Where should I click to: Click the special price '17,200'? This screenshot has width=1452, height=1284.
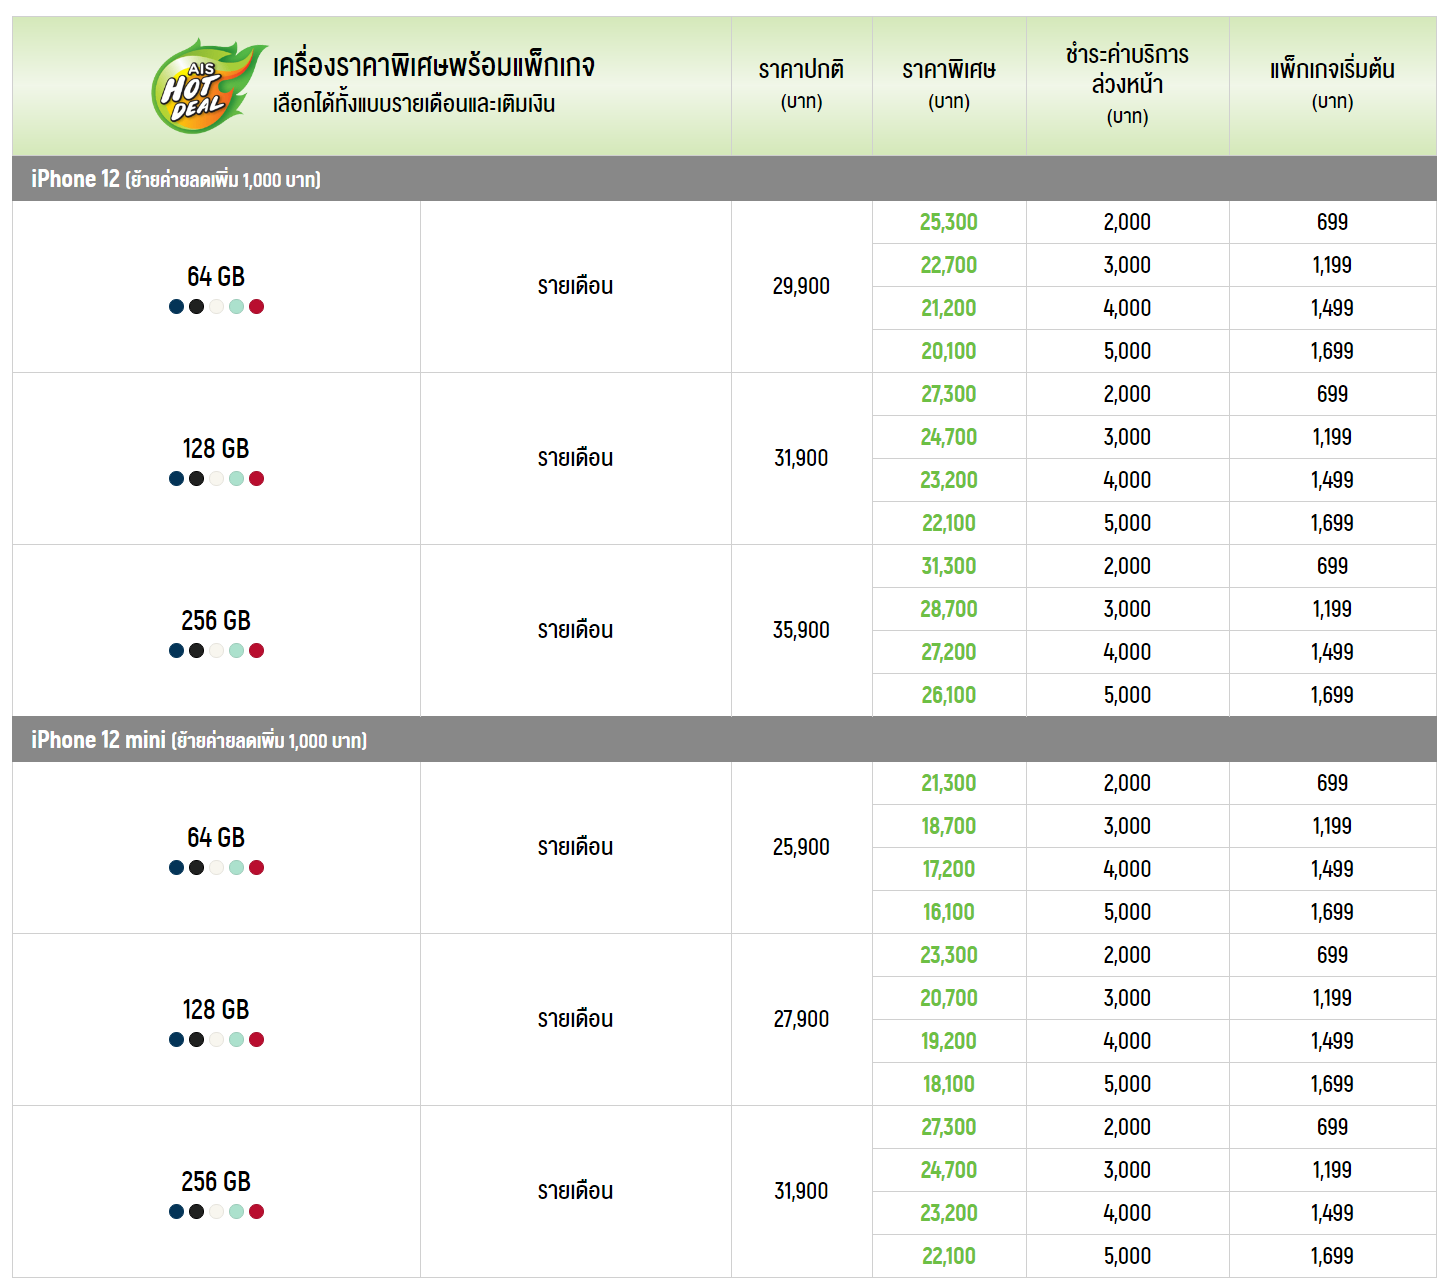pos(949,869)
